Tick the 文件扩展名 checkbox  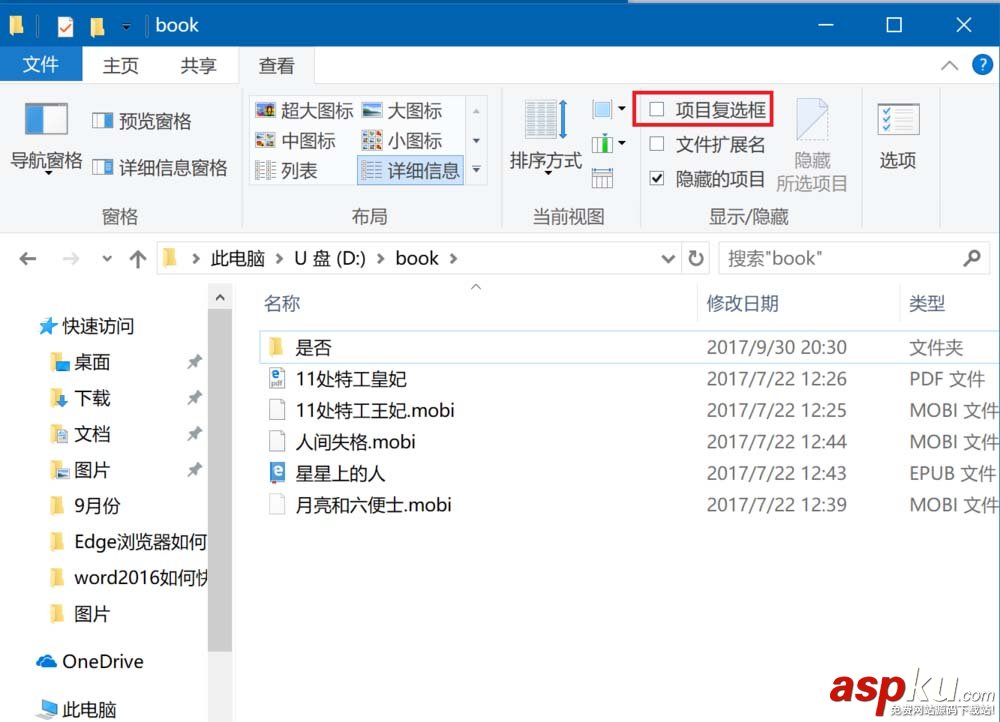(657, 144)
